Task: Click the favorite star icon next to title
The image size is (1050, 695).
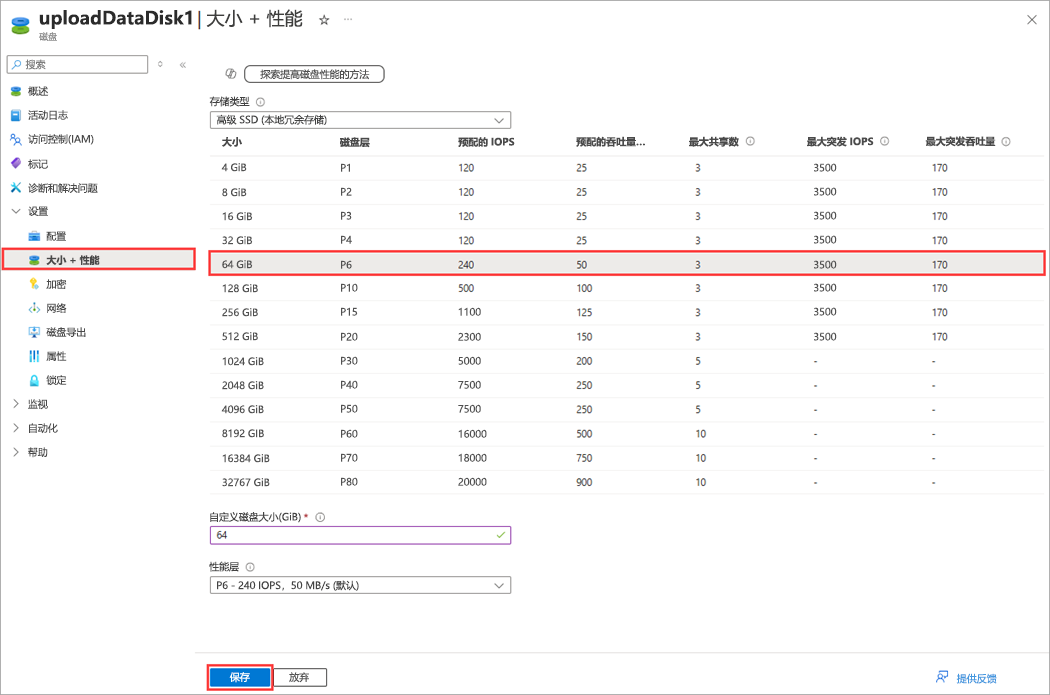Action: click(324, 20)
